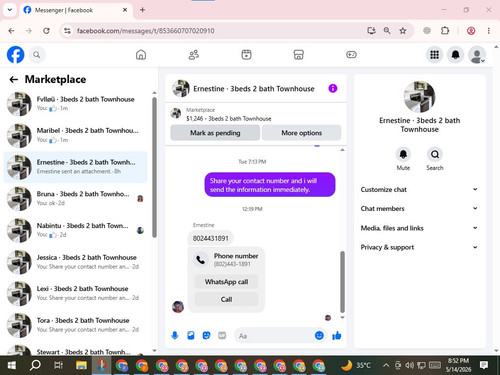This screenshot has height=375, width=500.
Task: Expand Chat members section
Action: [419, 208]
